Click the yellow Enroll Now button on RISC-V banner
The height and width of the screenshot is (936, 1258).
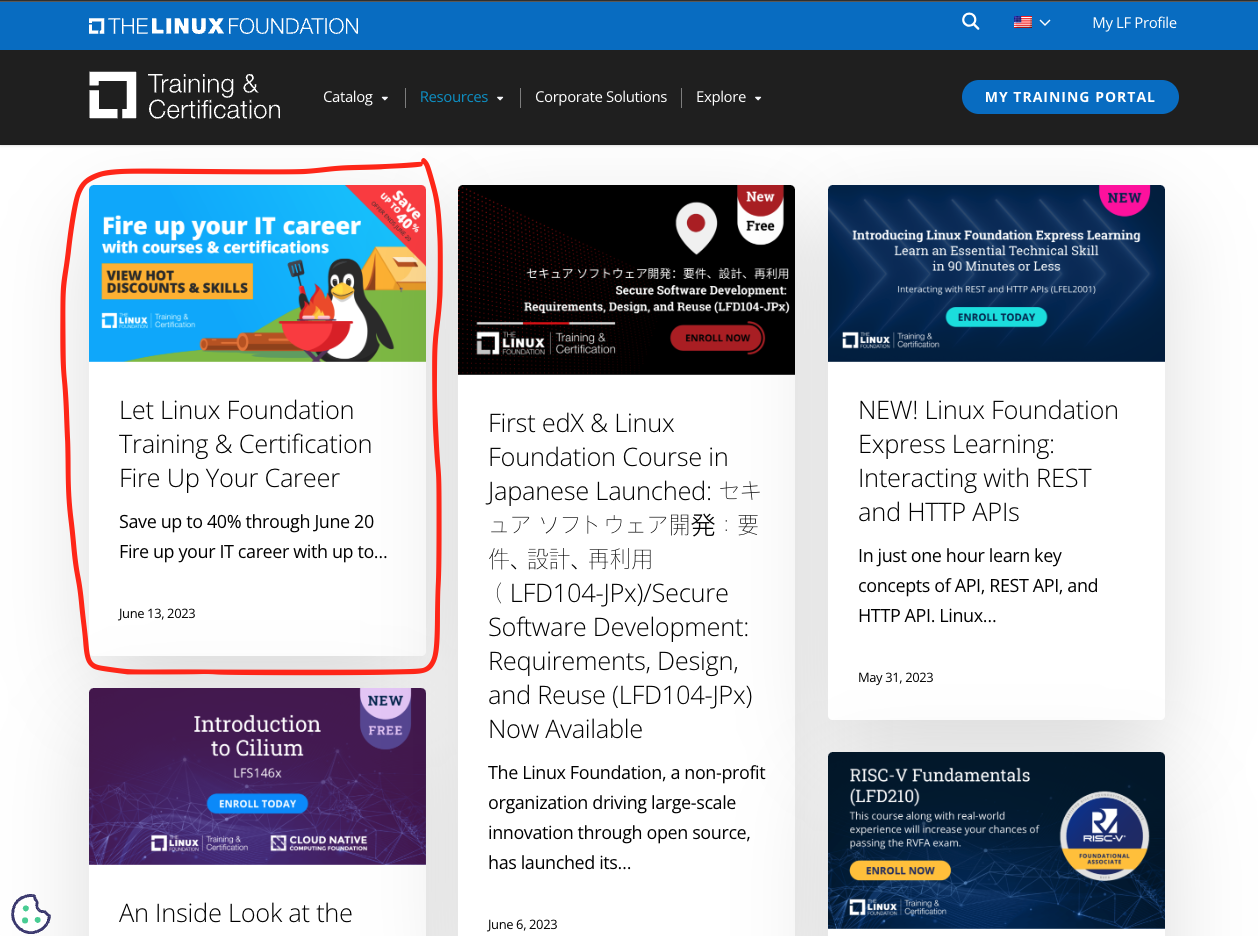tap(900, 870)
